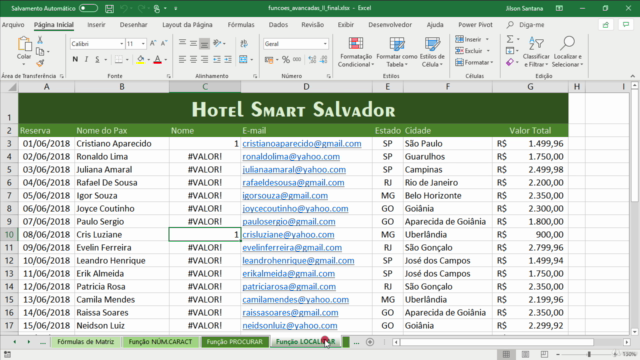This screenshot has width=640, height=360.
Task: Click the vertical scrollbar down arrow
Action: (x=635, y=332)
